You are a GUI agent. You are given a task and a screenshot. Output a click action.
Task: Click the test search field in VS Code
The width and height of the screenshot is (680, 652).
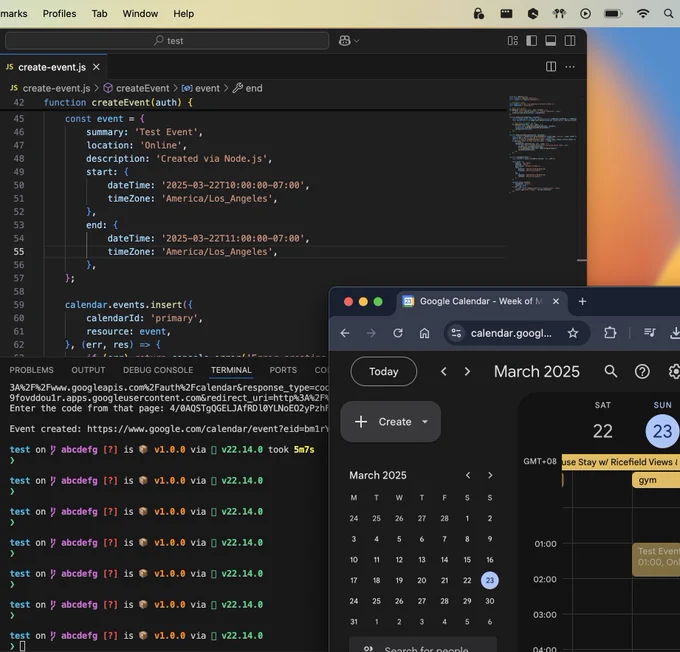click(x=167, y=41)
